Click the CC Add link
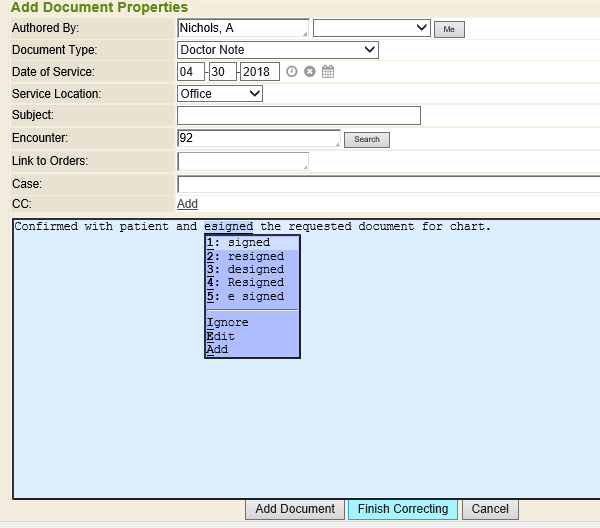Viewport: 600px width, 528px height. [x=187, y=204]
